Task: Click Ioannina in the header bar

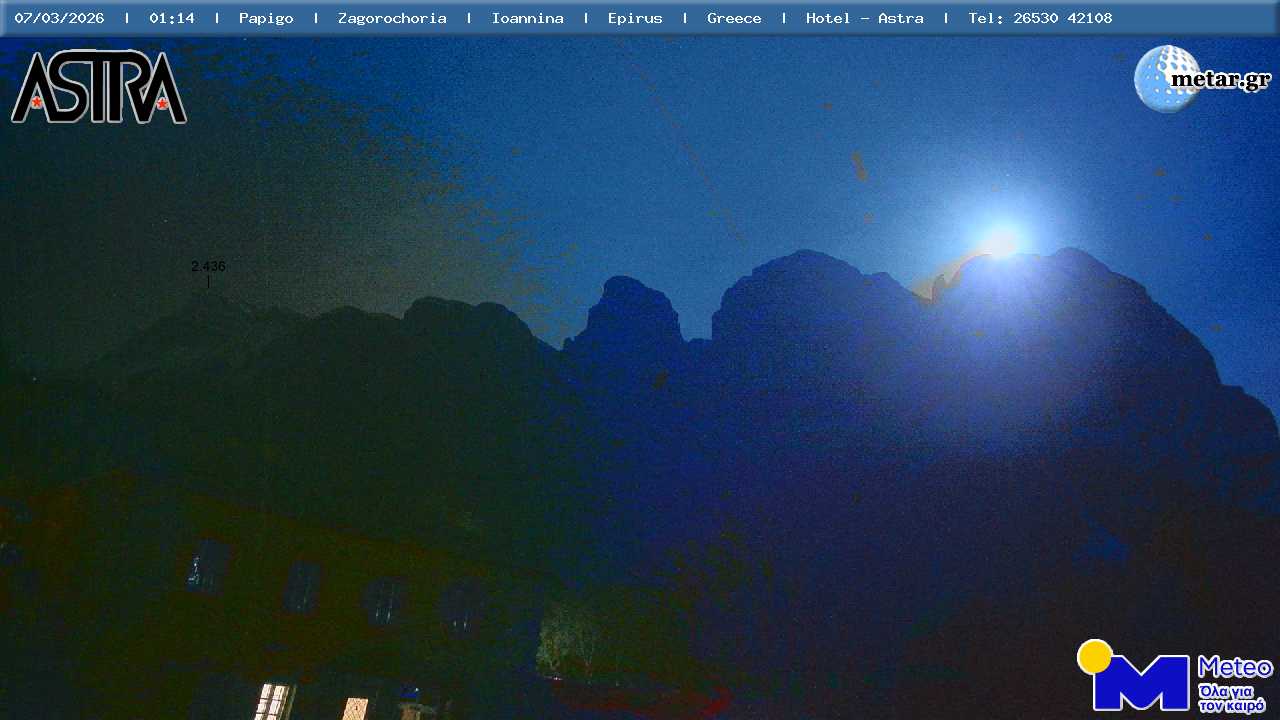Action: click(x=527, y=18)
